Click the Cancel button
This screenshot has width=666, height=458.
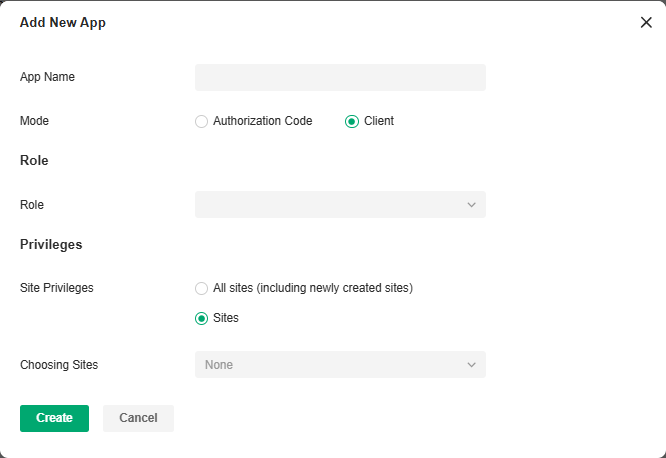pyautogui.click(x=138, y=418)
